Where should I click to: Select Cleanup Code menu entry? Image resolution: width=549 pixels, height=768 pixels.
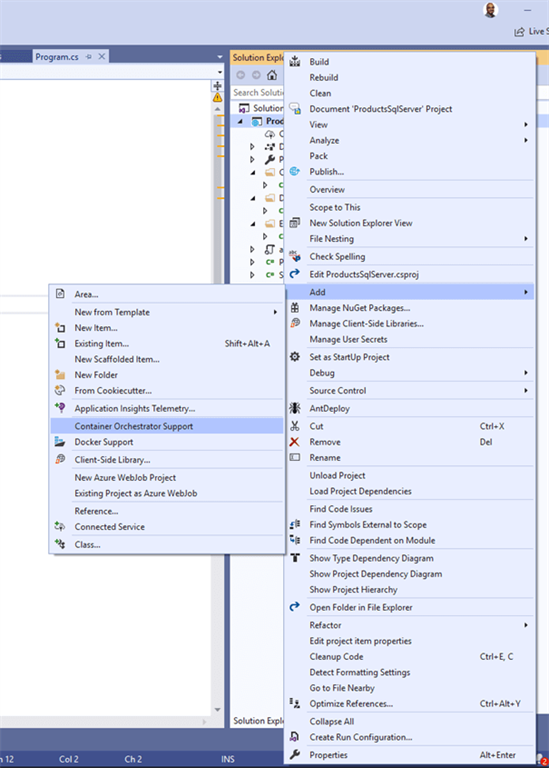pos(410,656)
